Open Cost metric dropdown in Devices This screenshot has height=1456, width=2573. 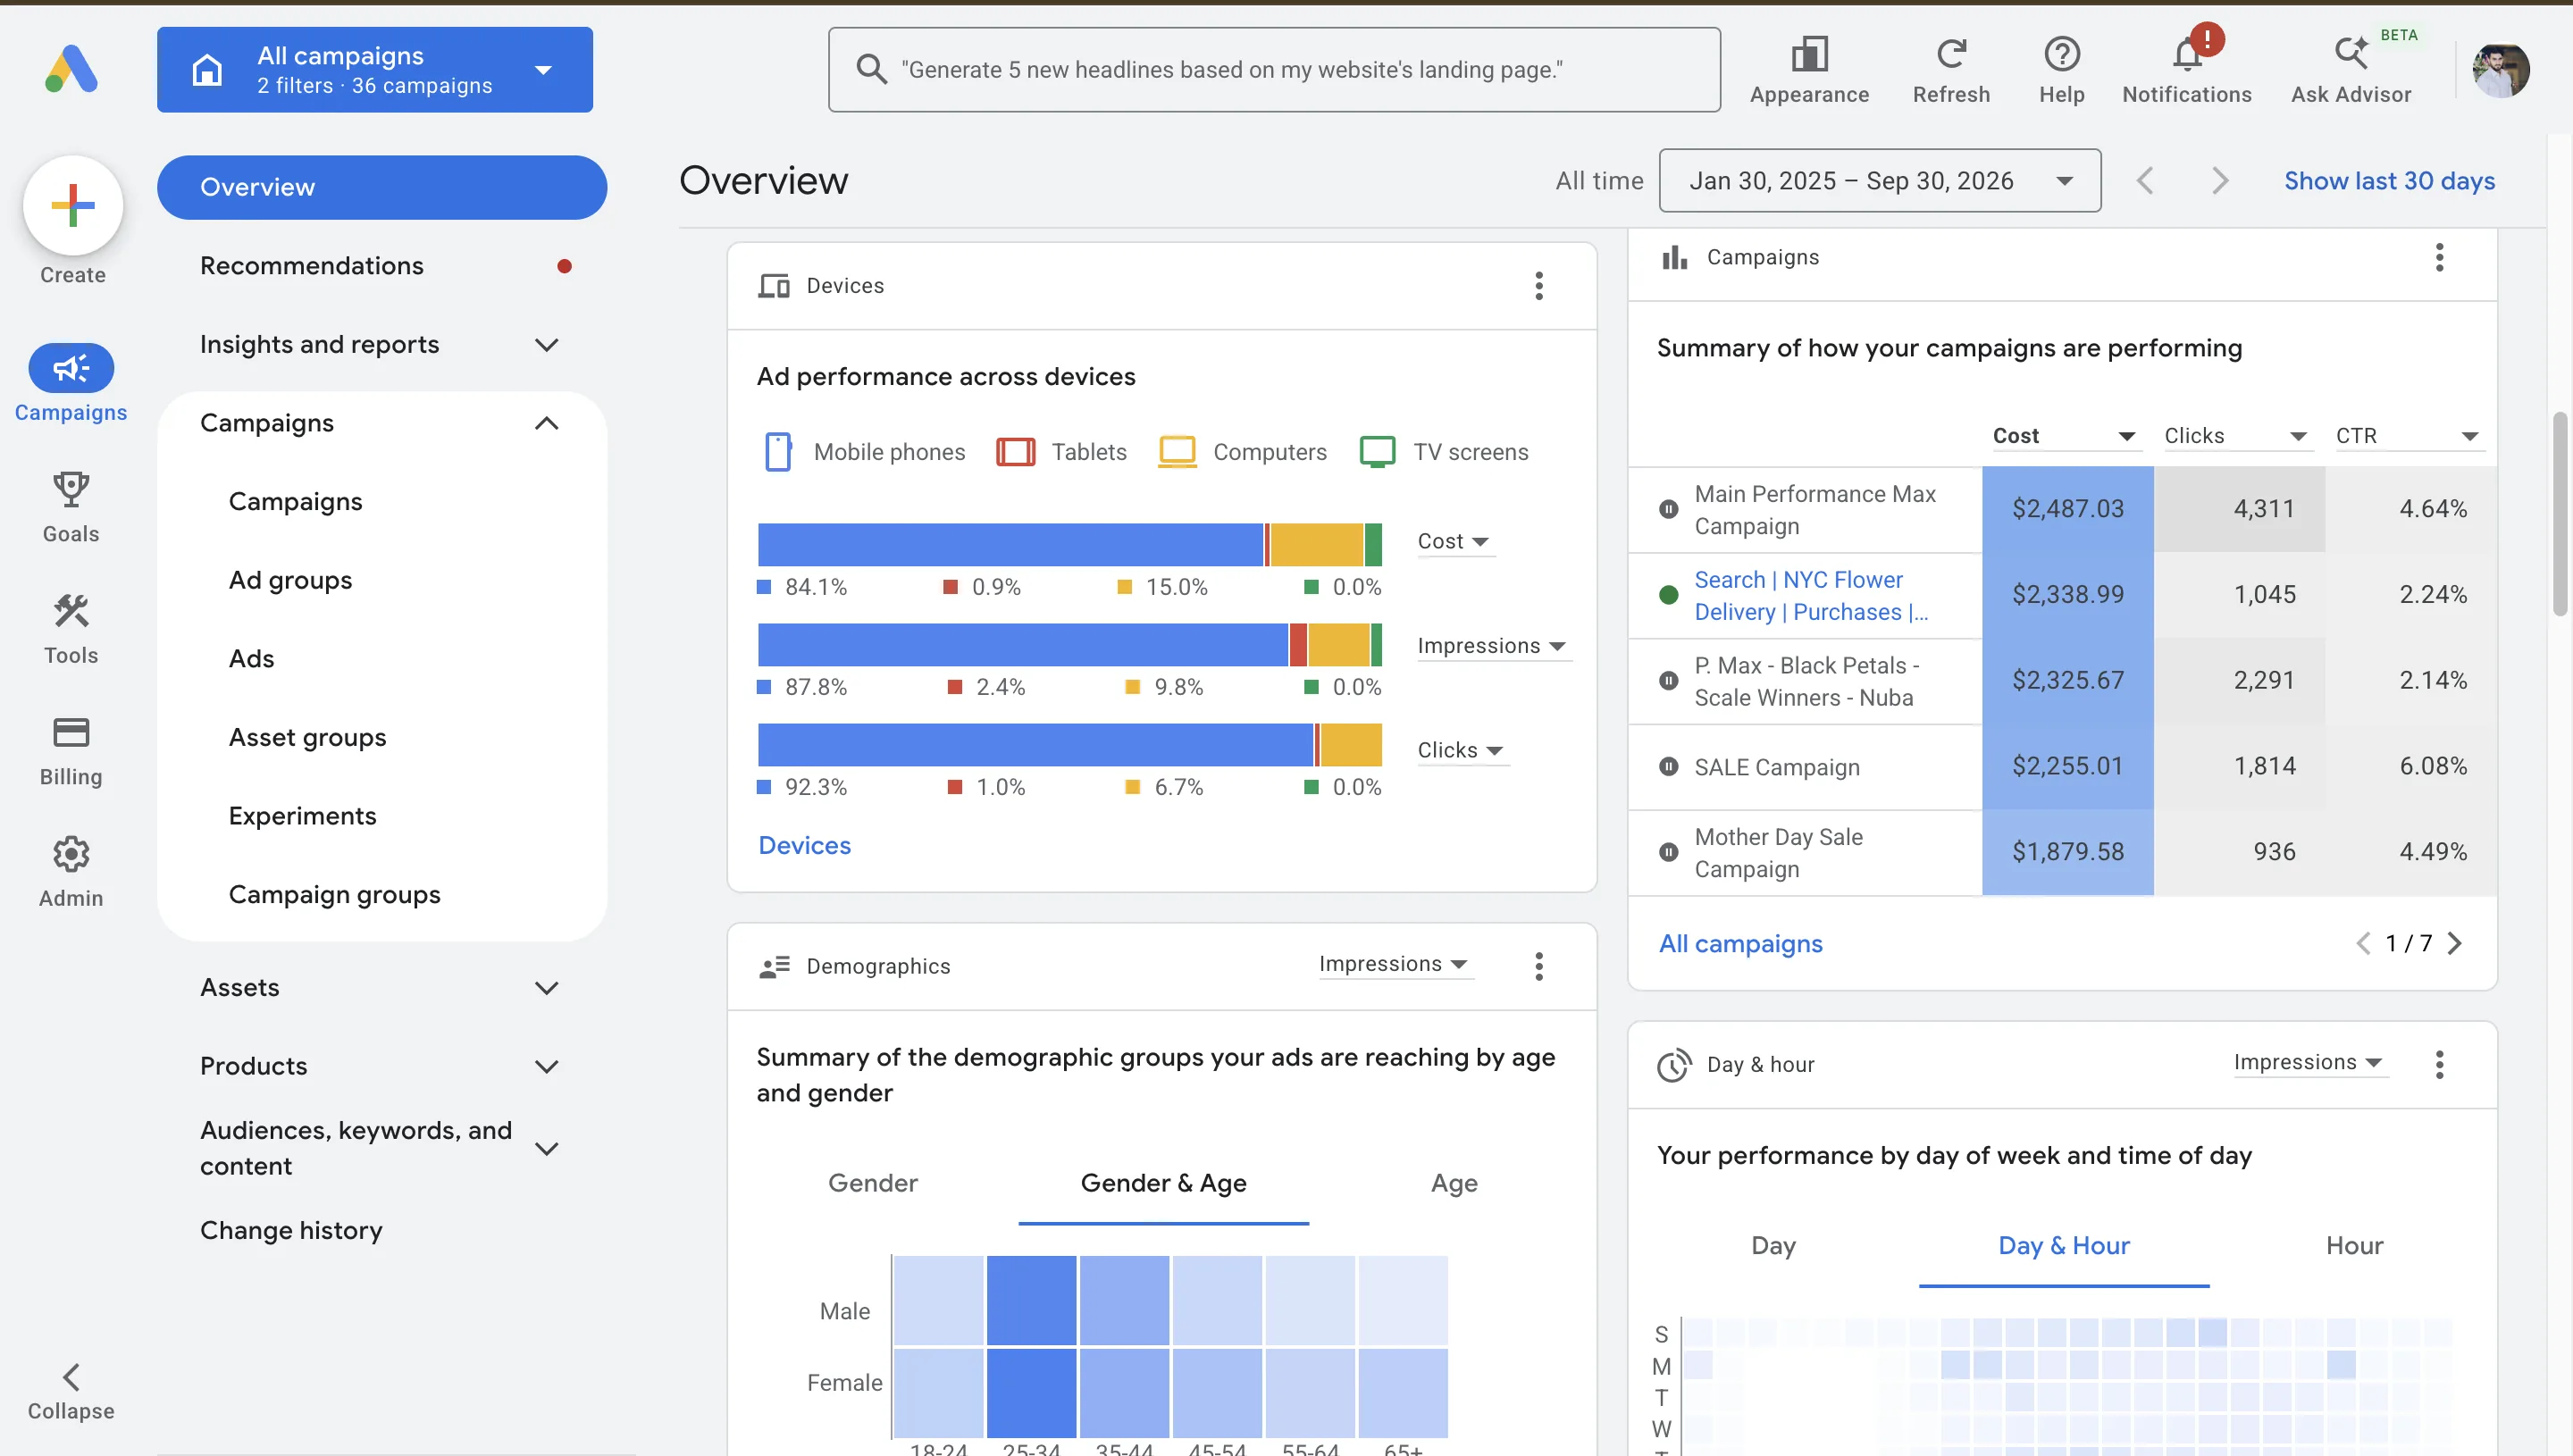[1455, 541]
